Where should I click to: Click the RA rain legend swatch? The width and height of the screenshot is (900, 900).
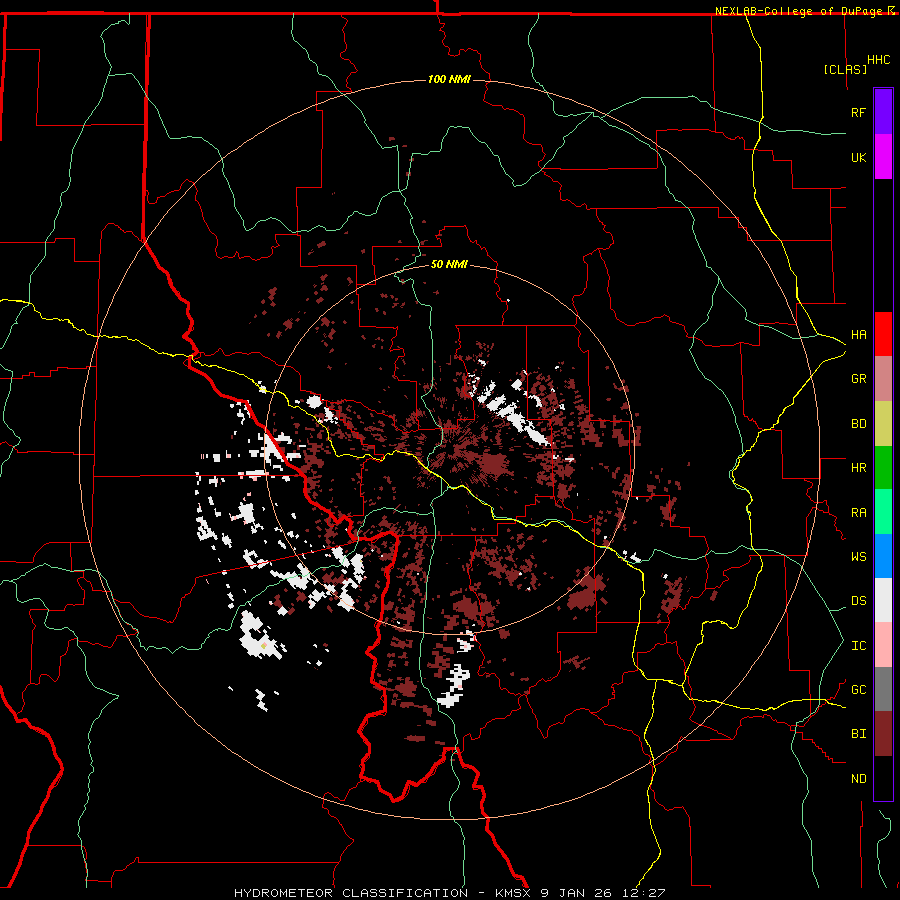click(x=883, y=512)
